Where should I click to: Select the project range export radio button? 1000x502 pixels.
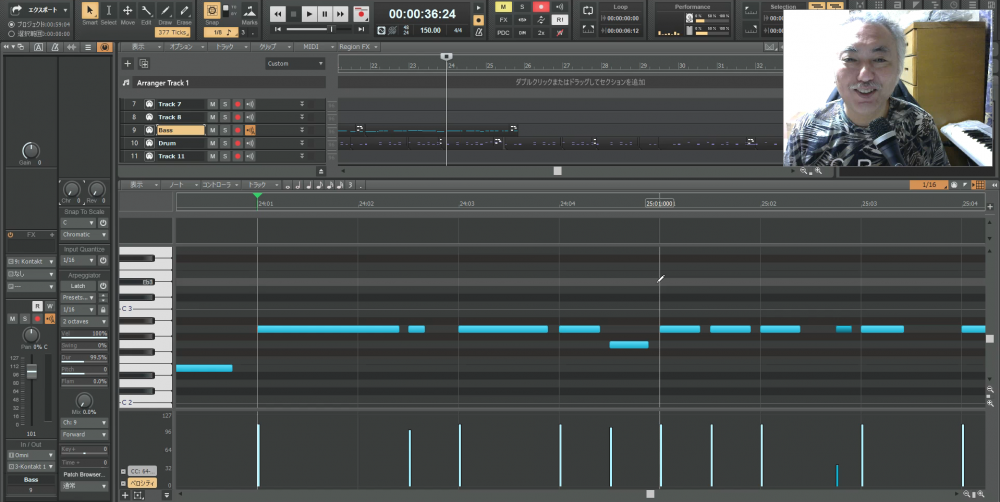(x=11, y=24)
